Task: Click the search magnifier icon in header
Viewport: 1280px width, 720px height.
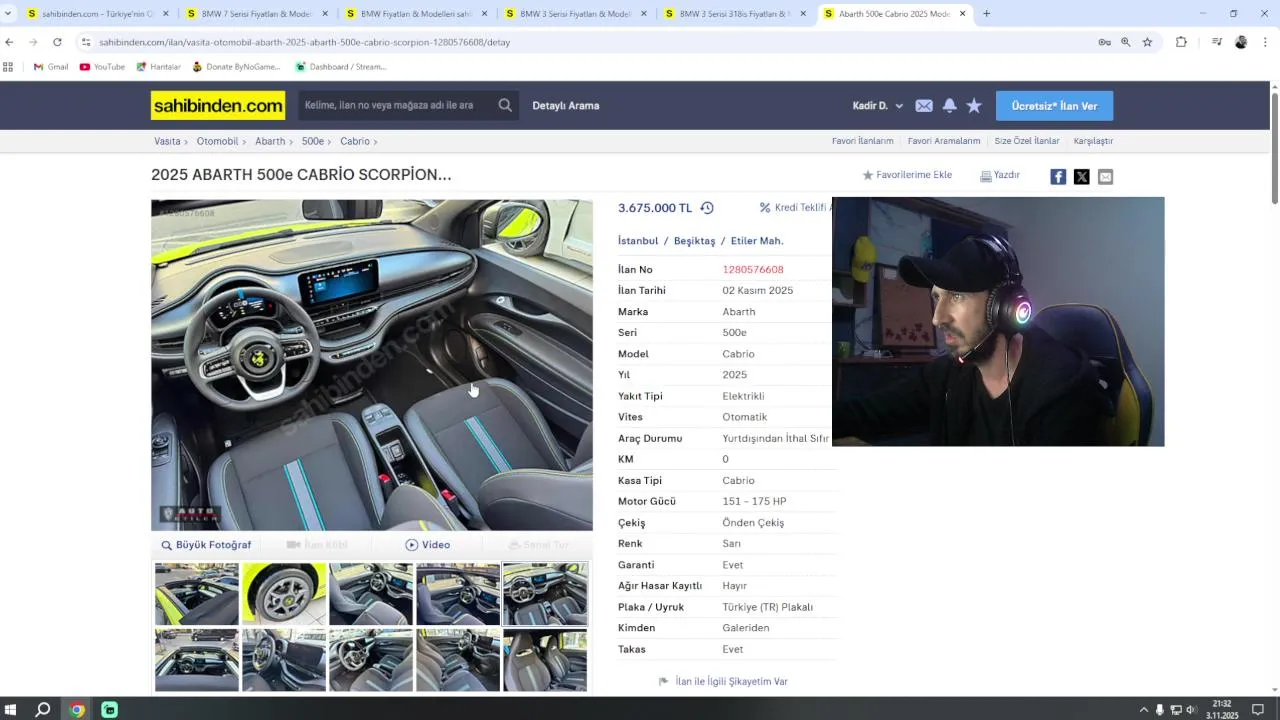Action: 505,105
